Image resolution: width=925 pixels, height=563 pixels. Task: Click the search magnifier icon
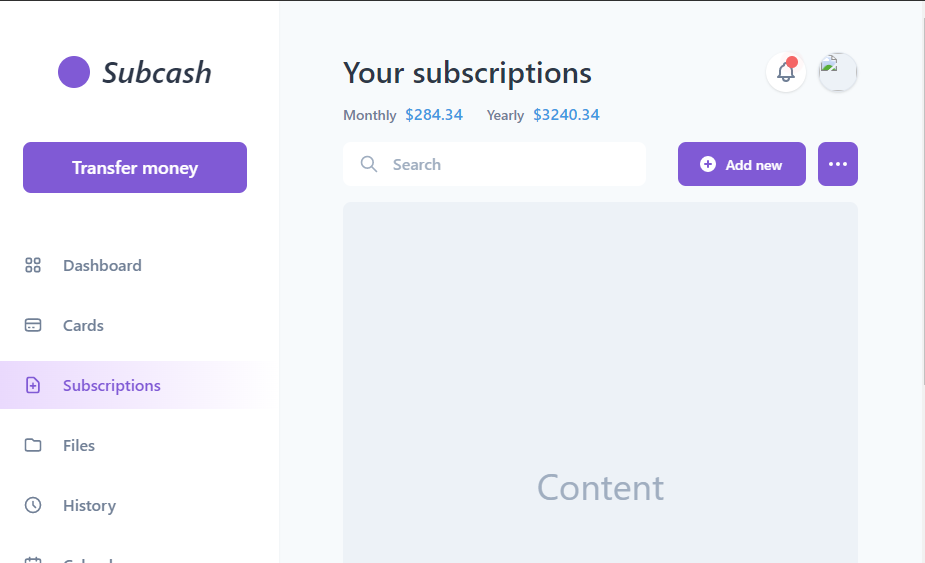click(x=369, y=164)
